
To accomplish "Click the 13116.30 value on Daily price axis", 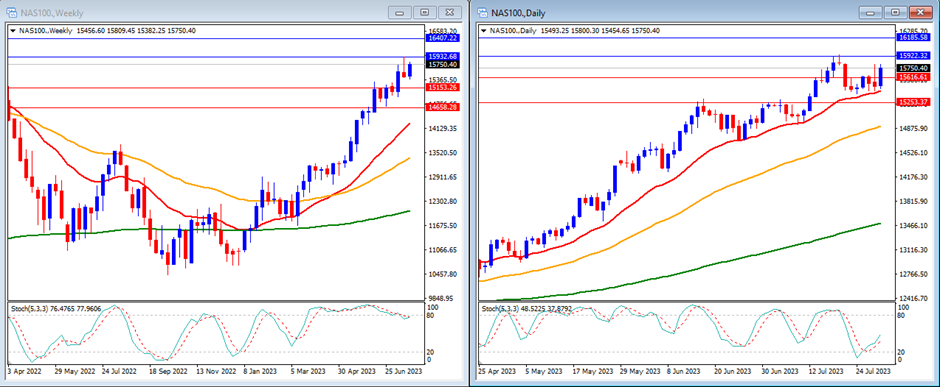I will click(915, 250).
